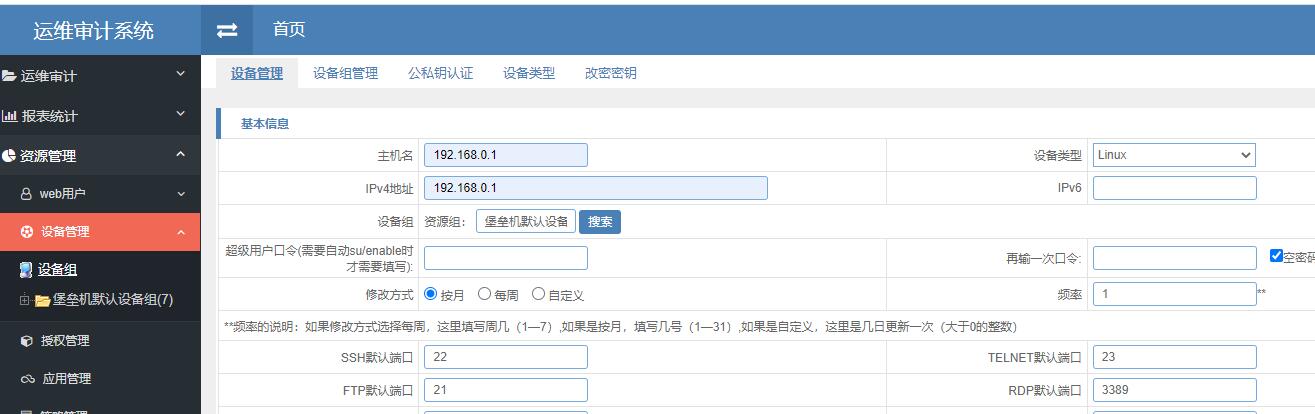Focus the IPv4地址 input field
The height and width of the screenshot is (414, 1315).
coord(596,188)
